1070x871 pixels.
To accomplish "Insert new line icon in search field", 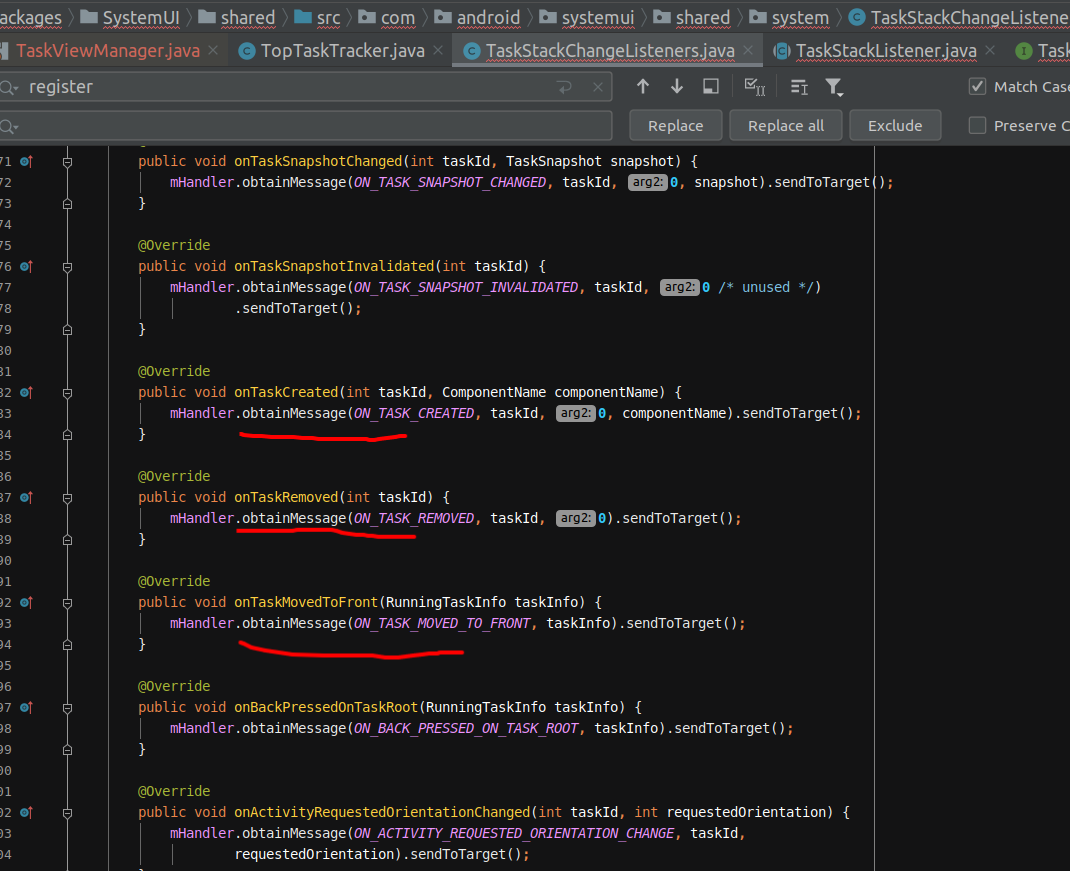I will click(564, 87).
